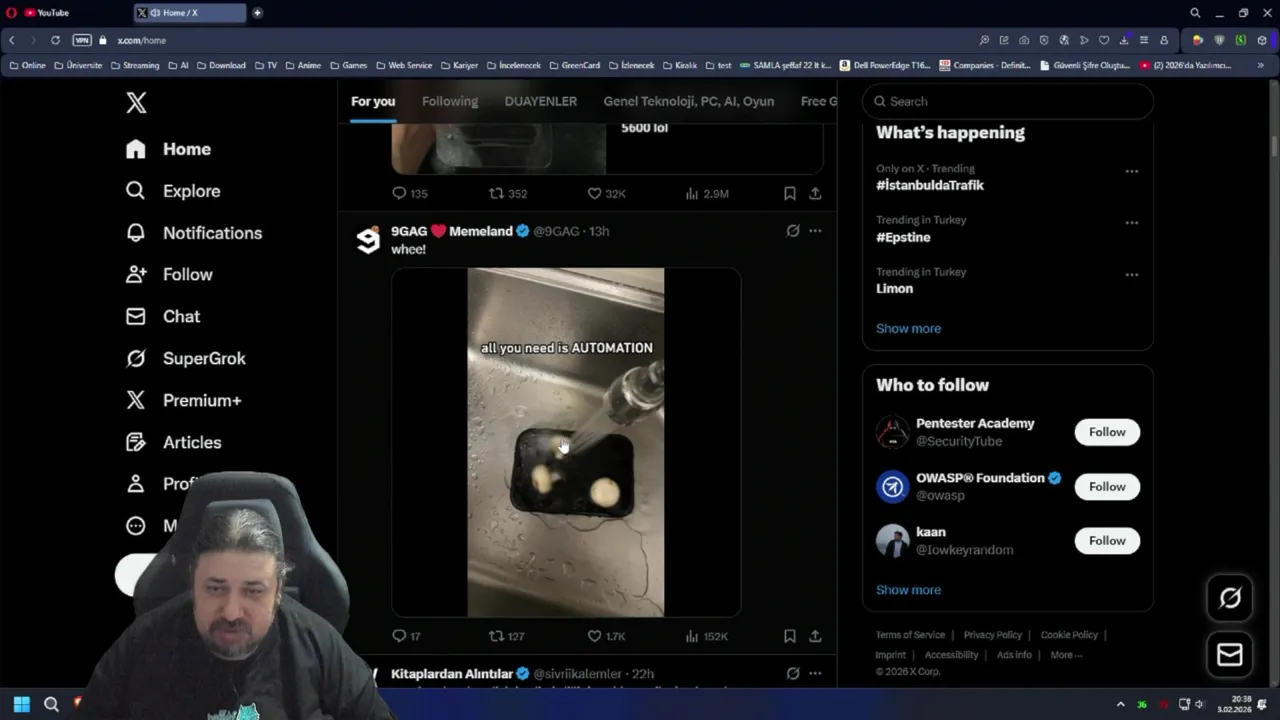Reply to the 9GAG post with 17 replies
Screen dimensions: 1280x720
407,636
